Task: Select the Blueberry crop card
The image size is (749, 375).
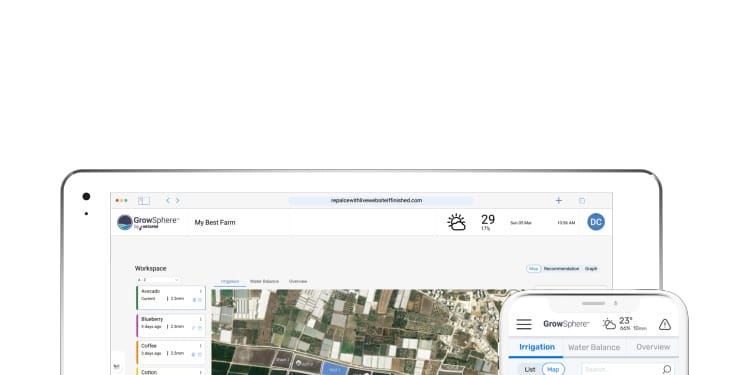Action: click(171, 325)
